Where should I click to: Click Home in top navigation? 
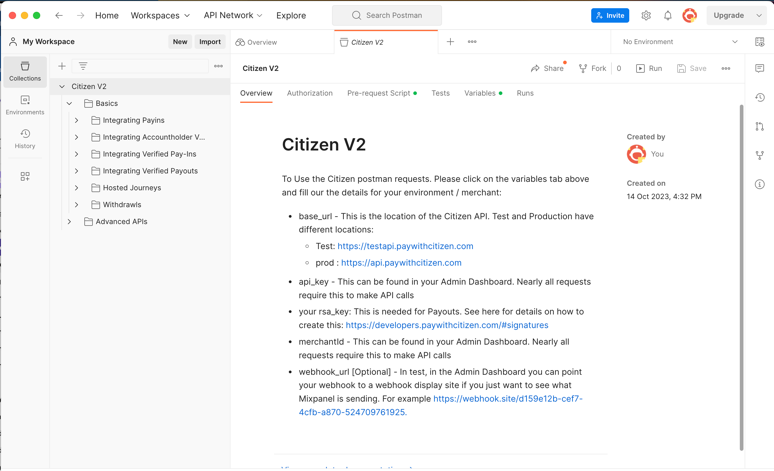[107, 15]
